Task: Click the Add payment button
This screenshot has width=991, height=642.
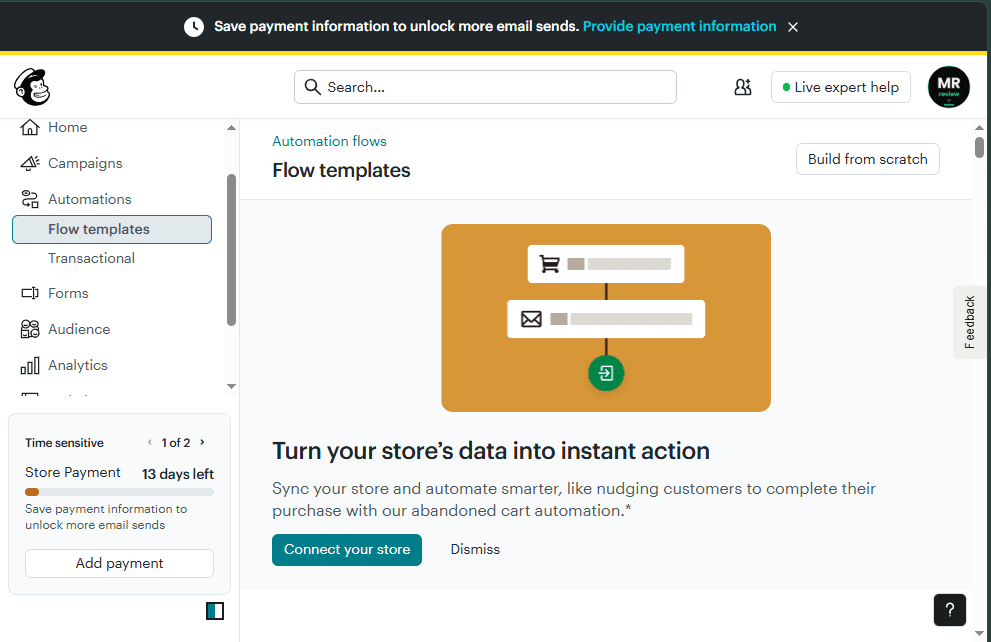Action: click(119, 563)
